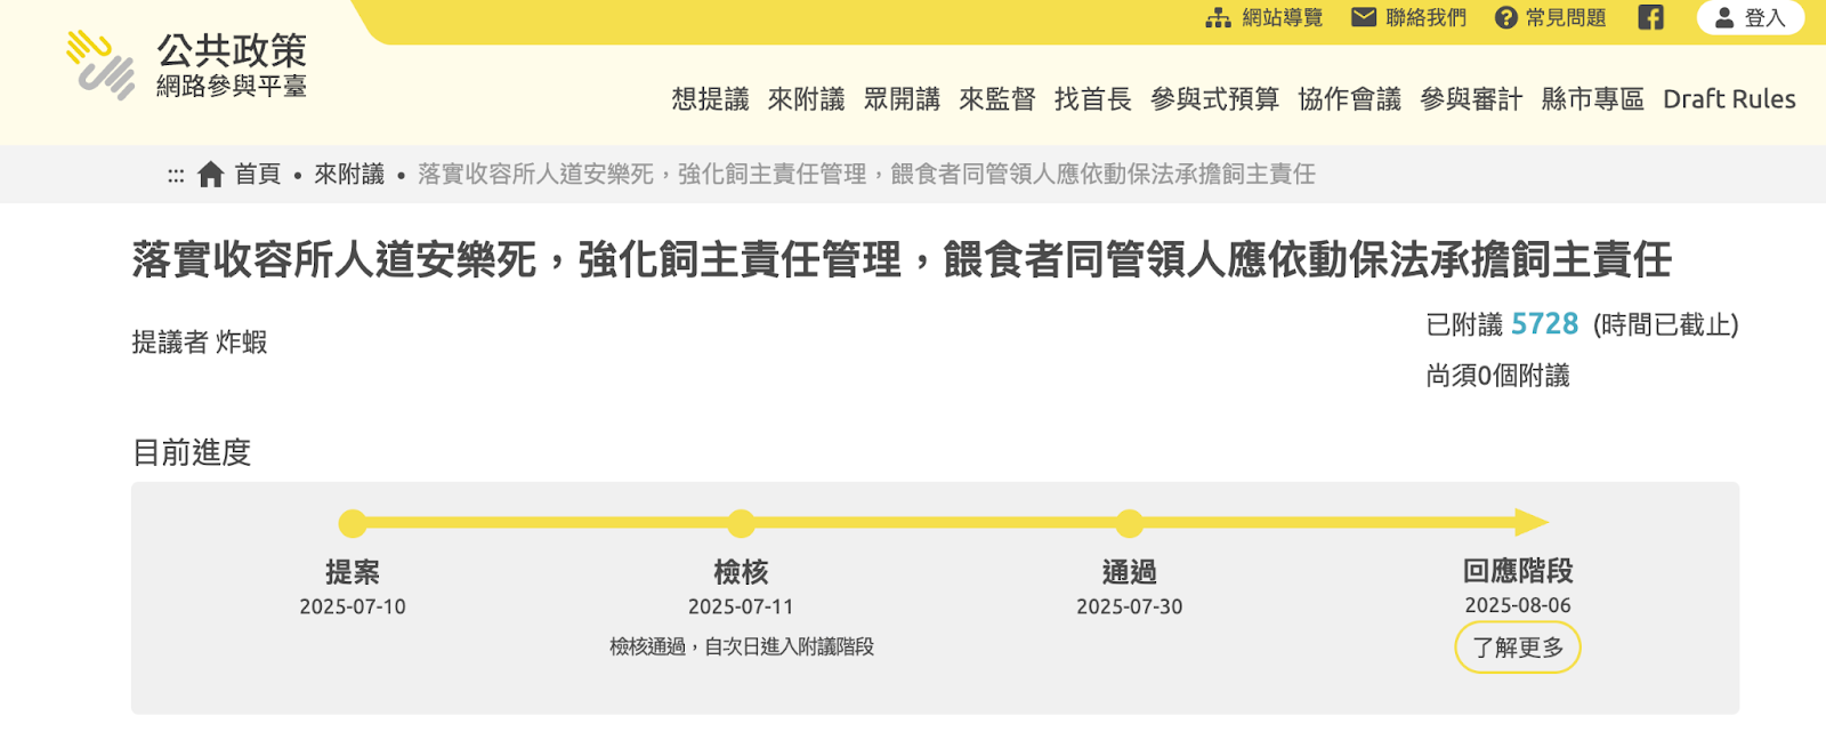Click the 檢核 stage dot on the progress timeline
This screenshot has width=1826, height=740.
click(x=741, y=523)
